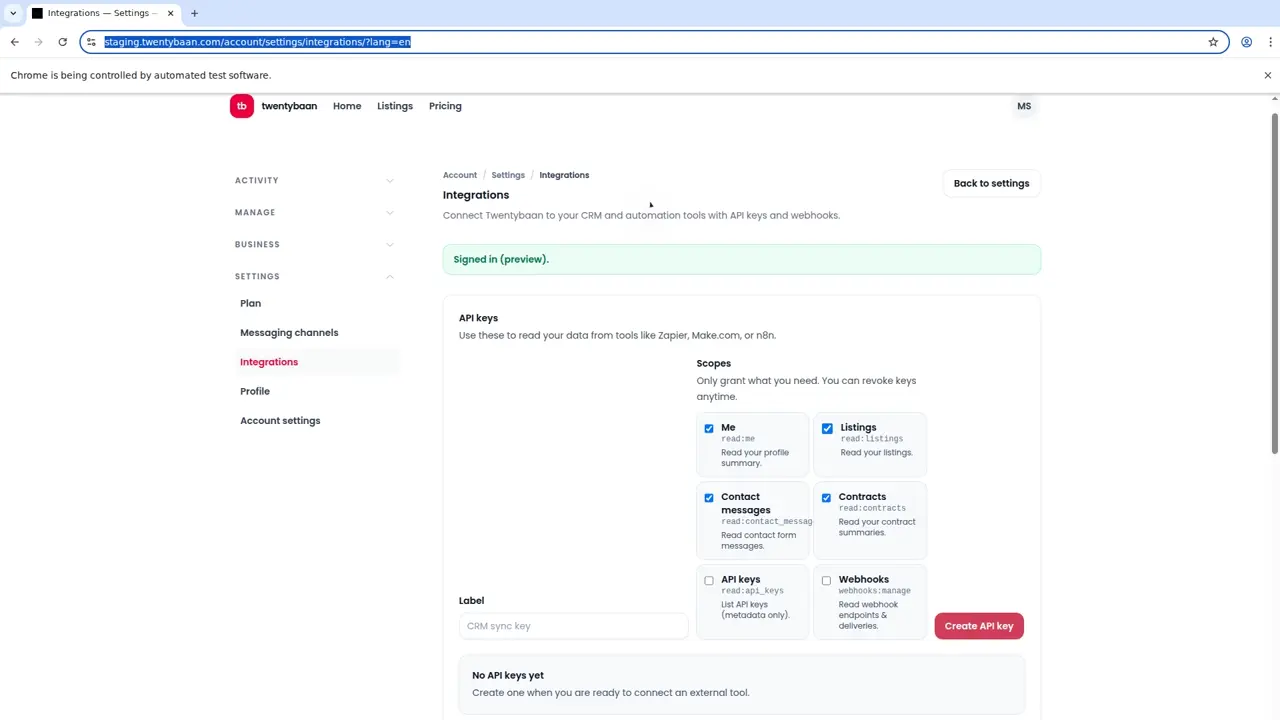Focus the Label input field
1280x720 pixels.
tap(573, 626)
